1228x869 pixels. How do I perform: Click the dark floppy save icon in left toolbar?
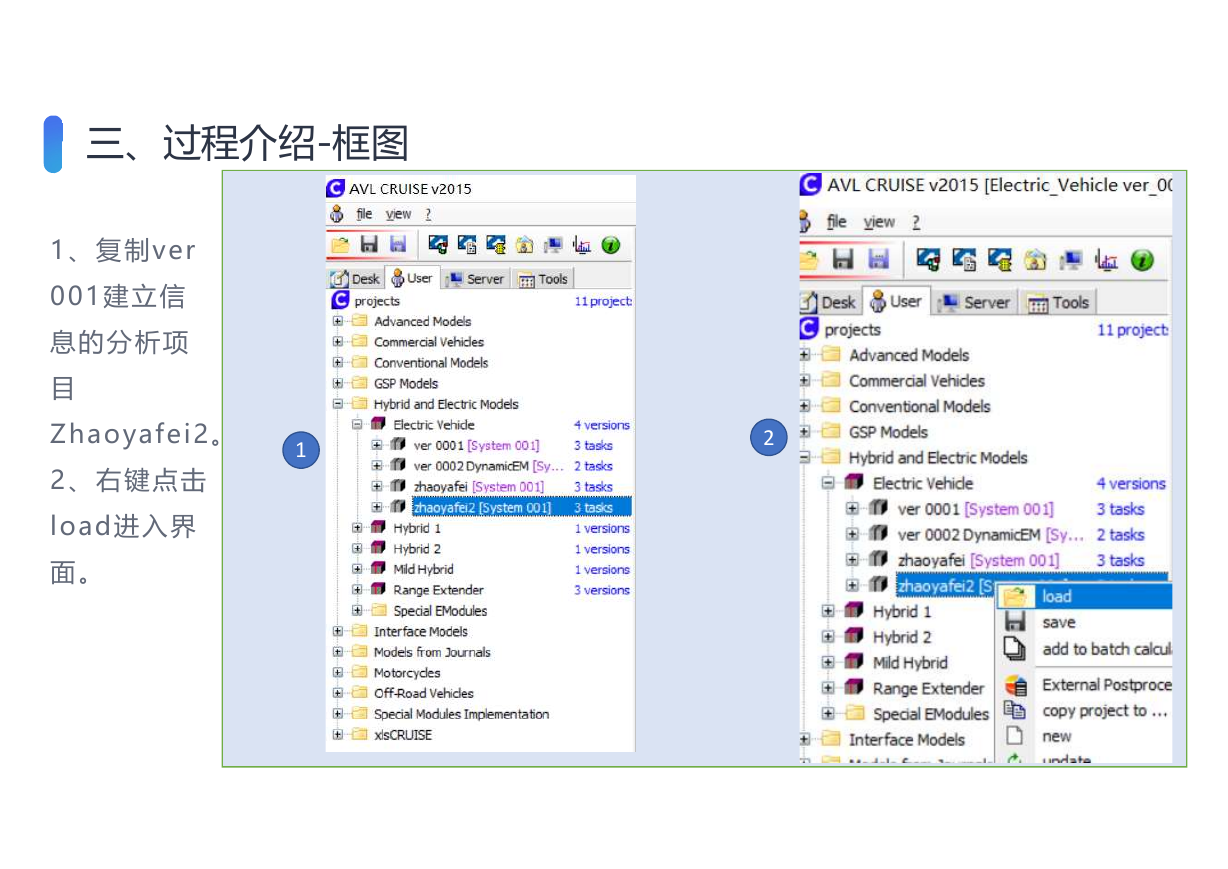[369, 245]
